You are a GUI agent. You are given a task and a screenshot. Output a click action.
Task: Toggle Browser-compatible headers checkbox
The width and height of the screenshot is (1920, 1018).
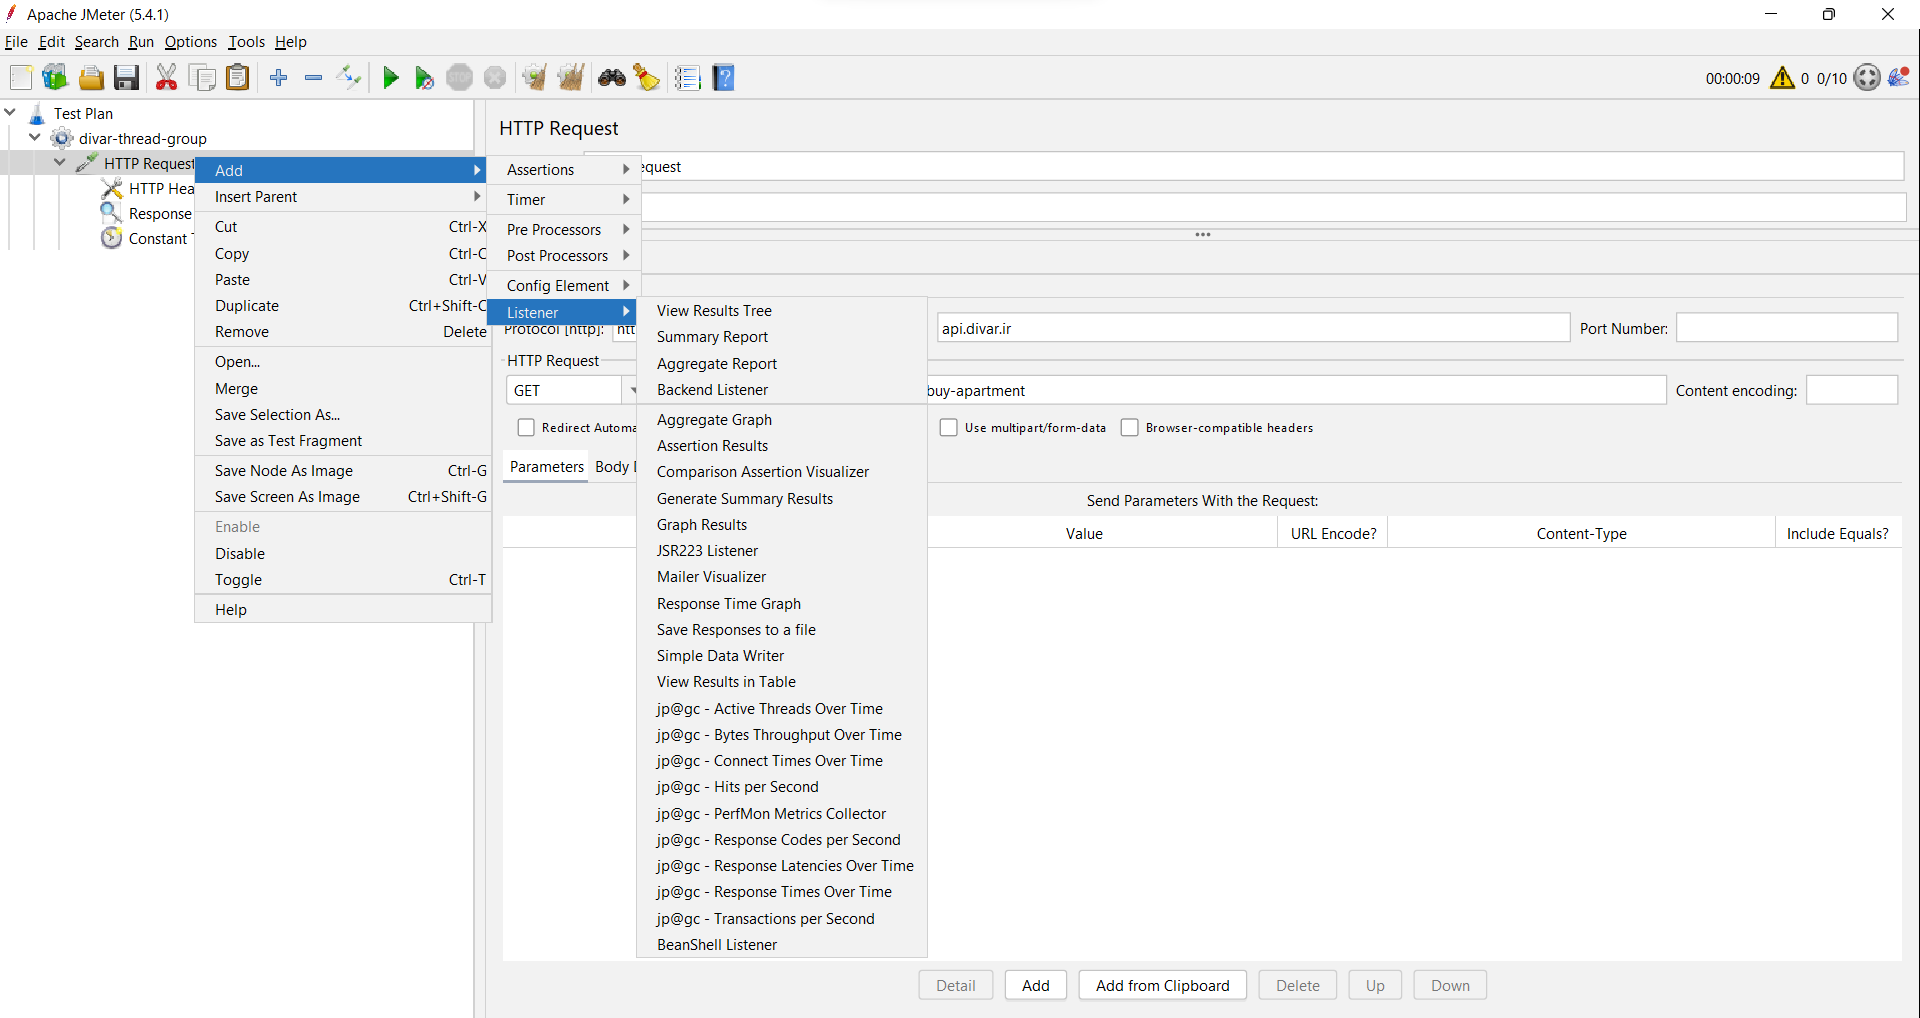1129,428
